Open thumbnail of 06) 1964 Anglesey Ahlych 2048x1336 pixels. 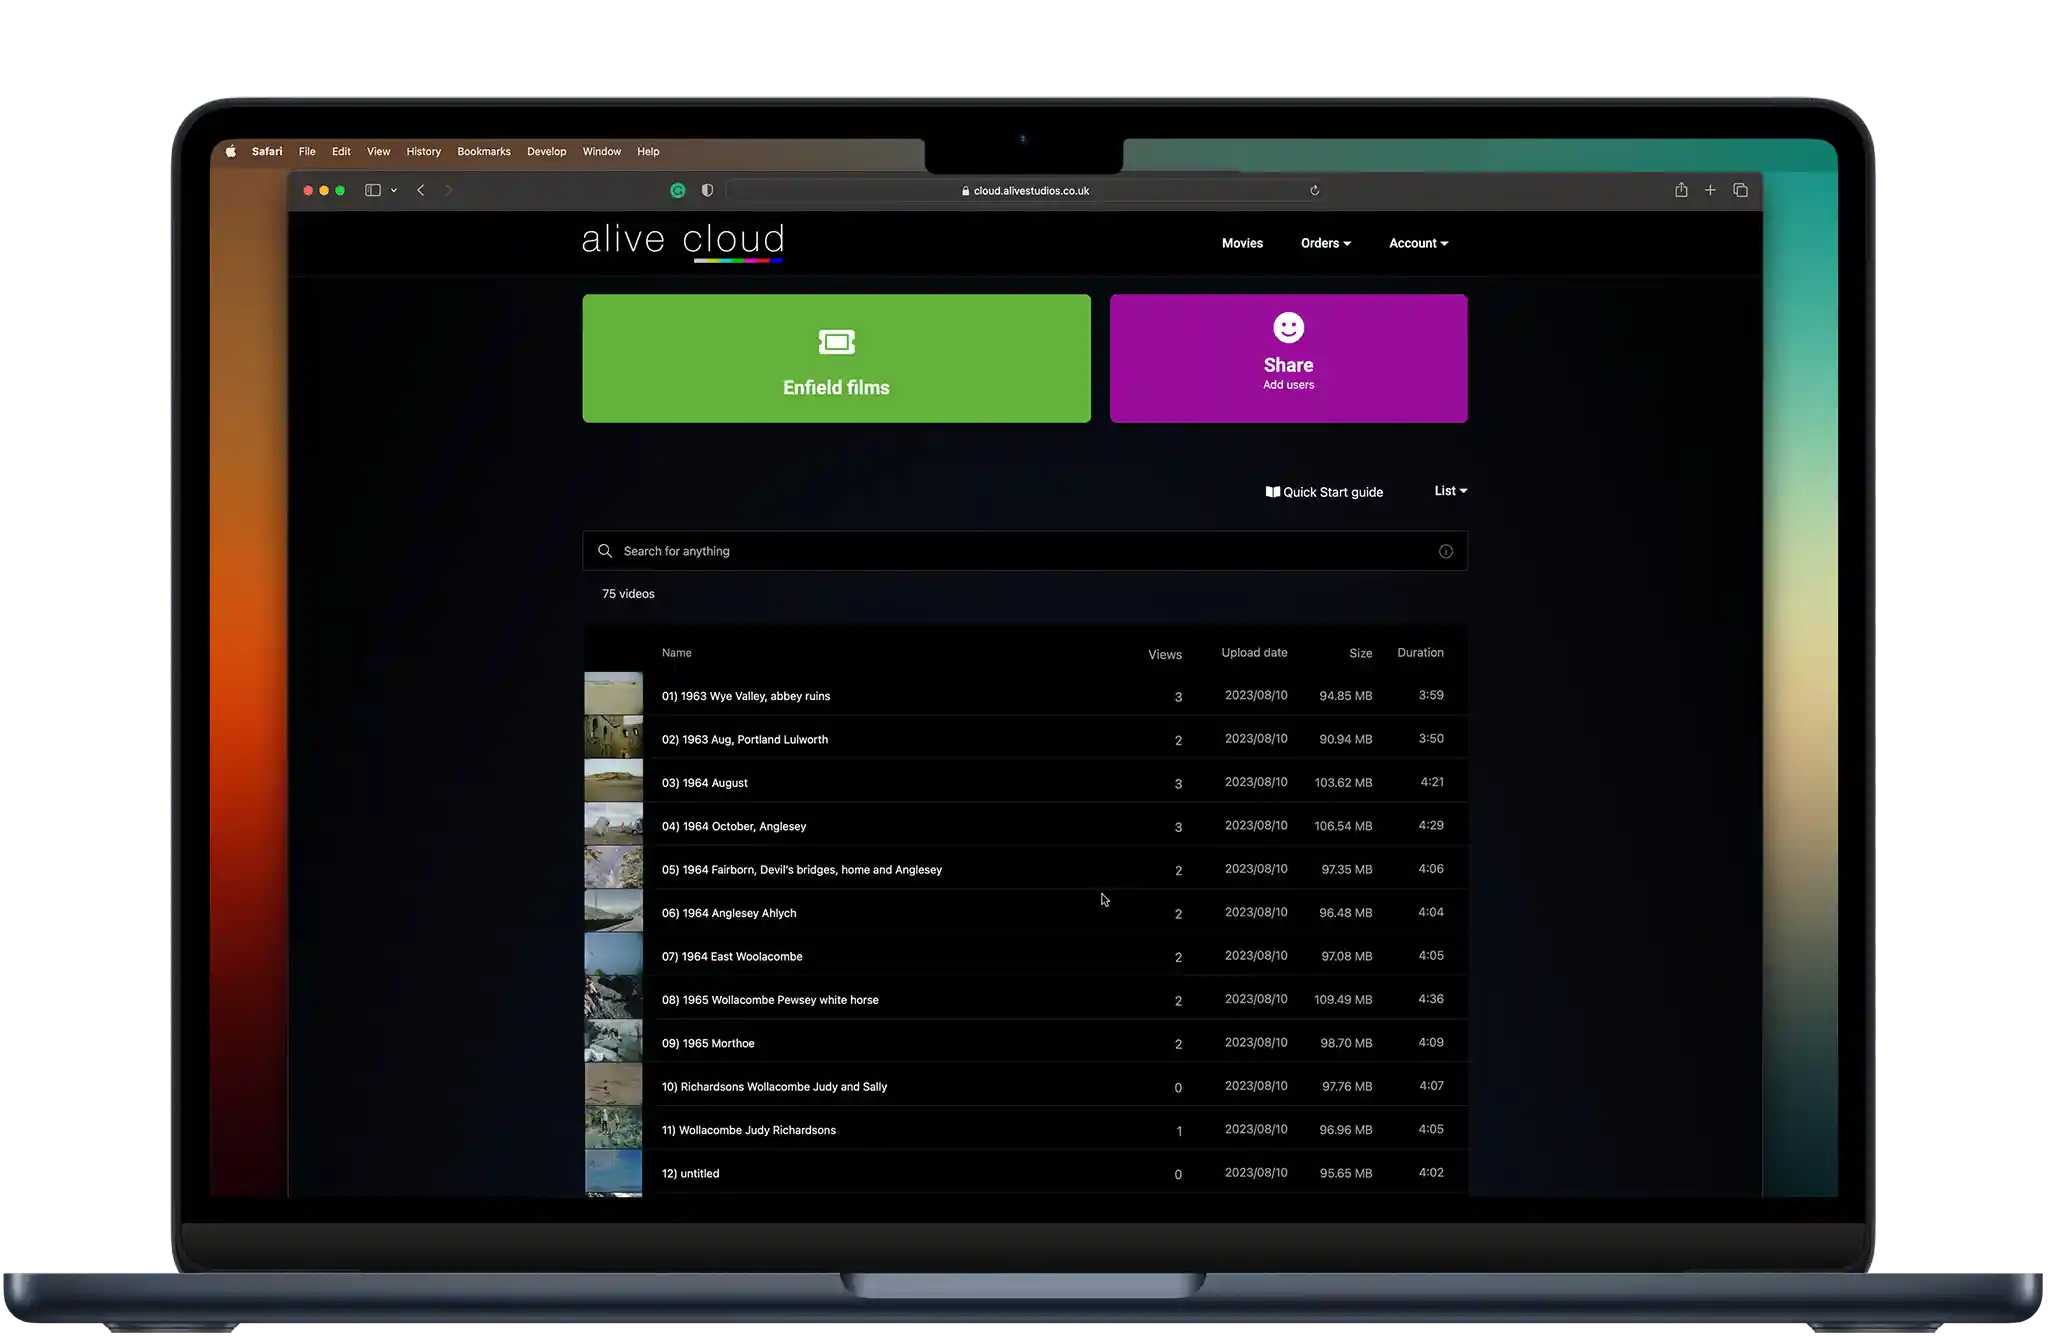(613, 911)
